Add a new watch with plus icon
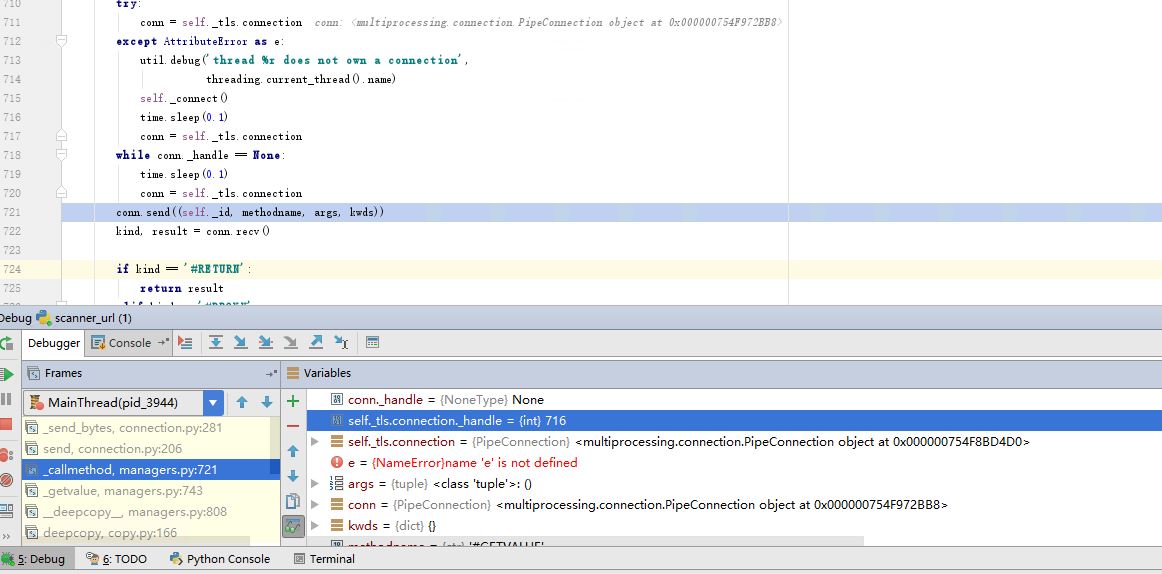The image size is (1162, 574). 293,401
